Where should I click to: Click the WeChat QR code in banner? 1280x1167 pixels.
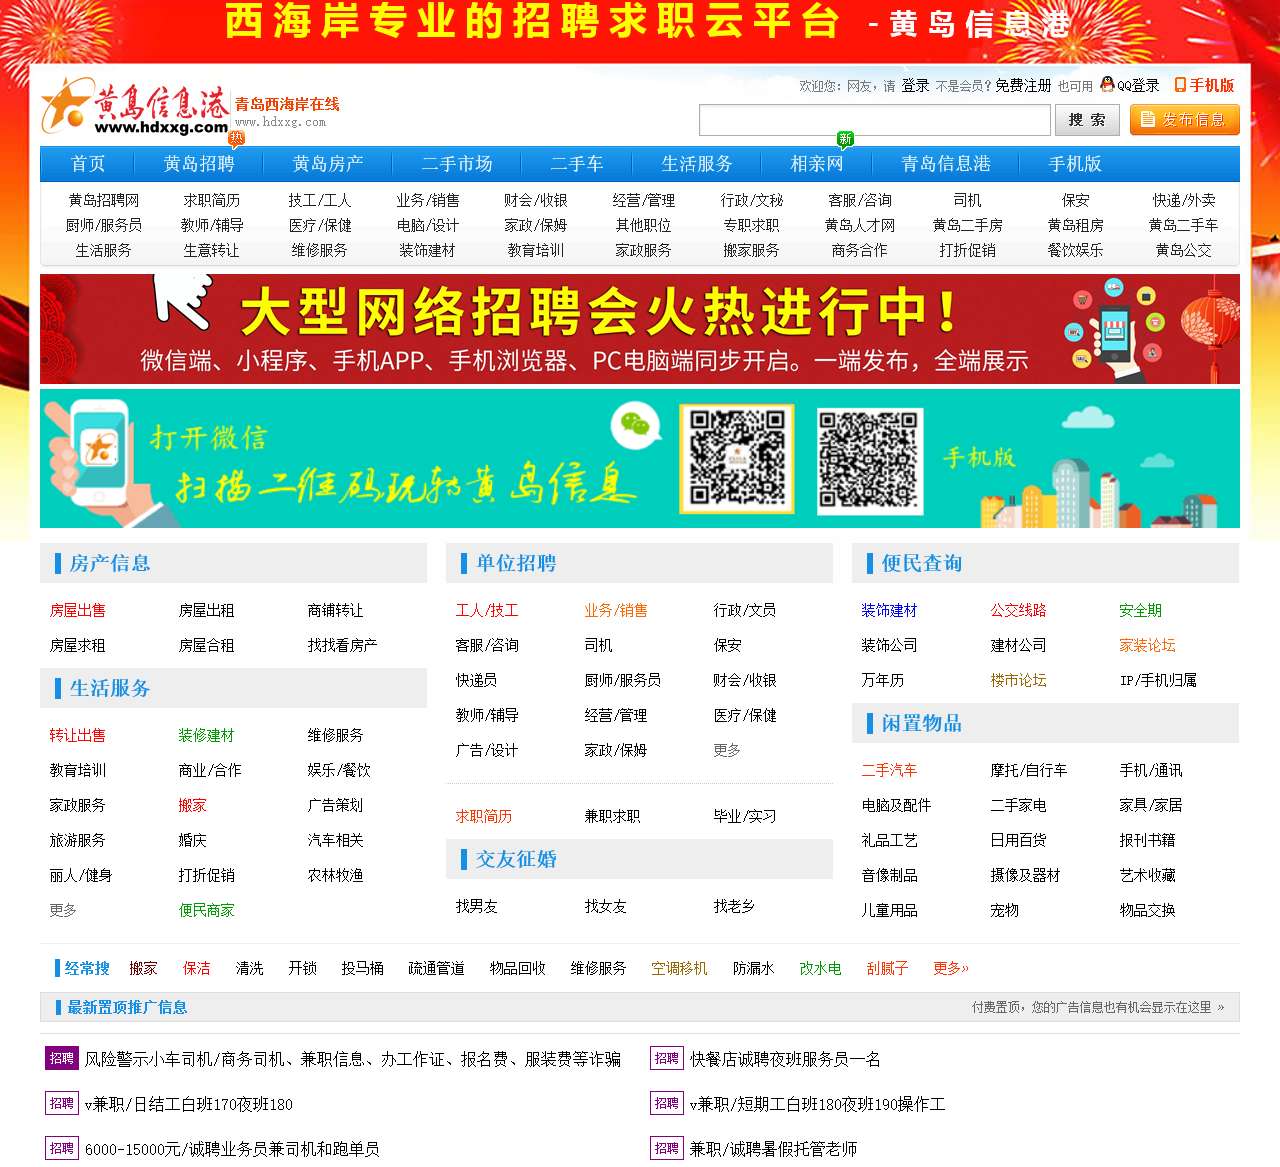click(737, 459)
